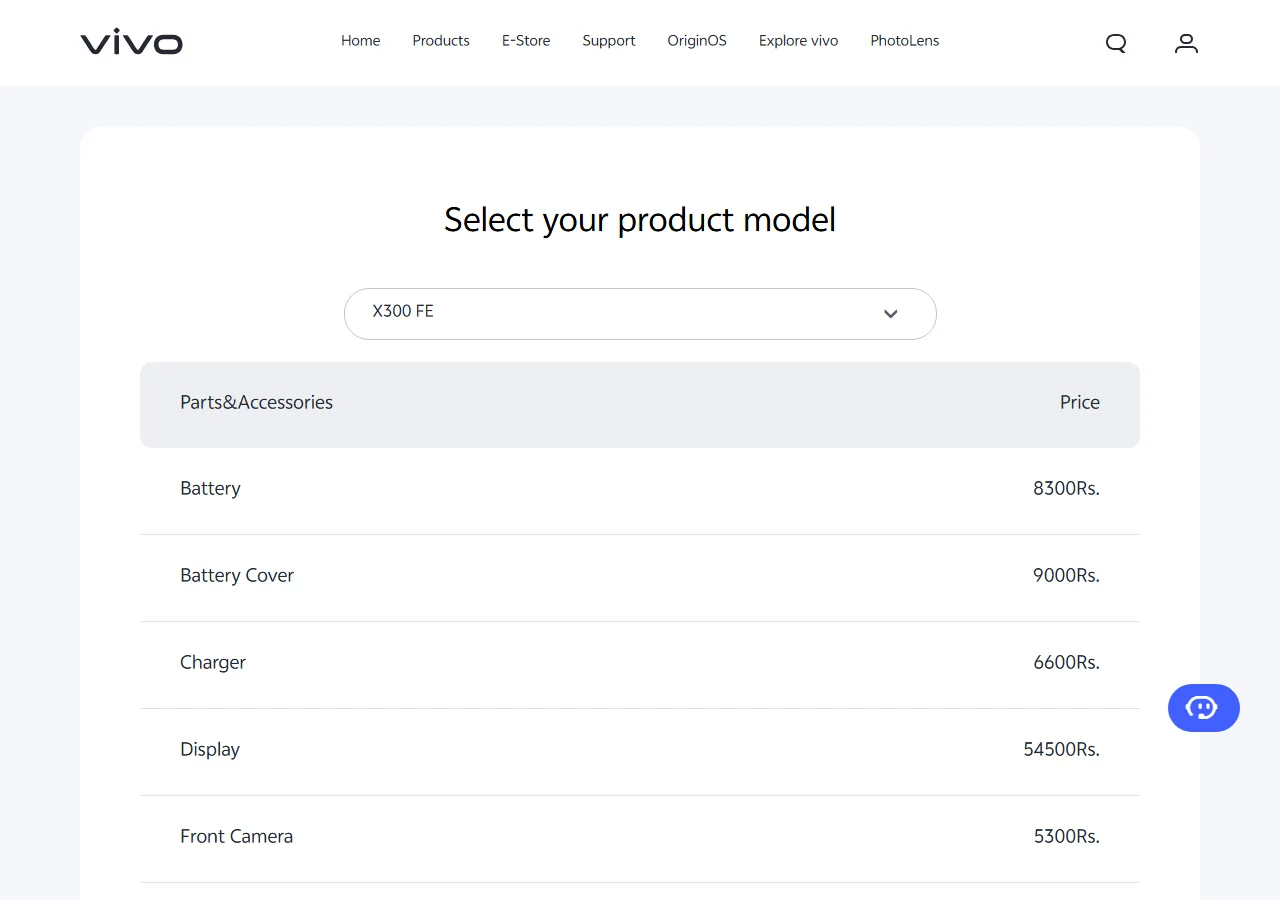Select the Charger row label
Screen dimensions: 1280x900
click(x=213, y=662)
